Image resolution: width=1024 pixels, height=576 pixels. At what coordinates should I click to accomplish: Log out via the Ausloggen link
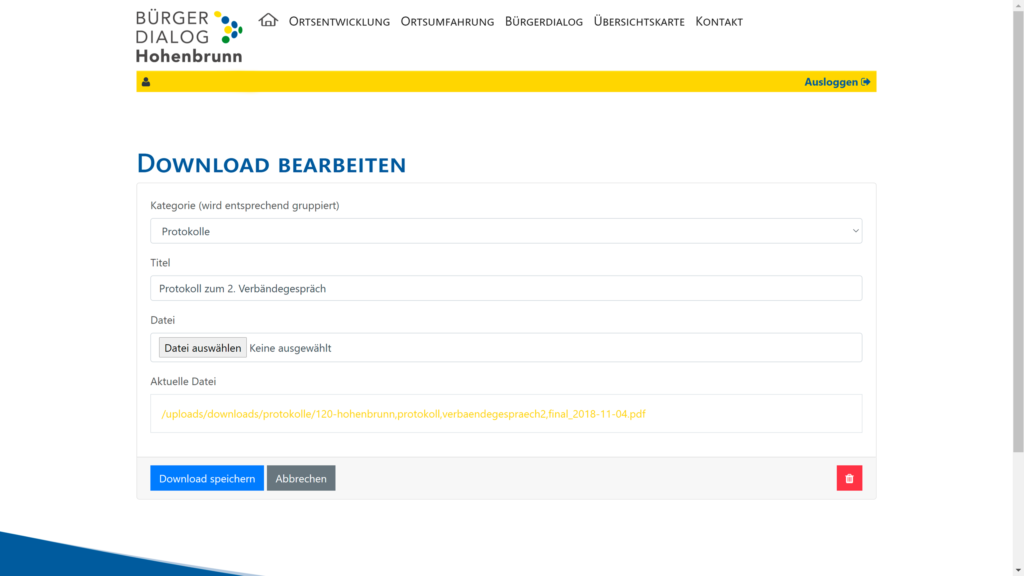(837, 82)
